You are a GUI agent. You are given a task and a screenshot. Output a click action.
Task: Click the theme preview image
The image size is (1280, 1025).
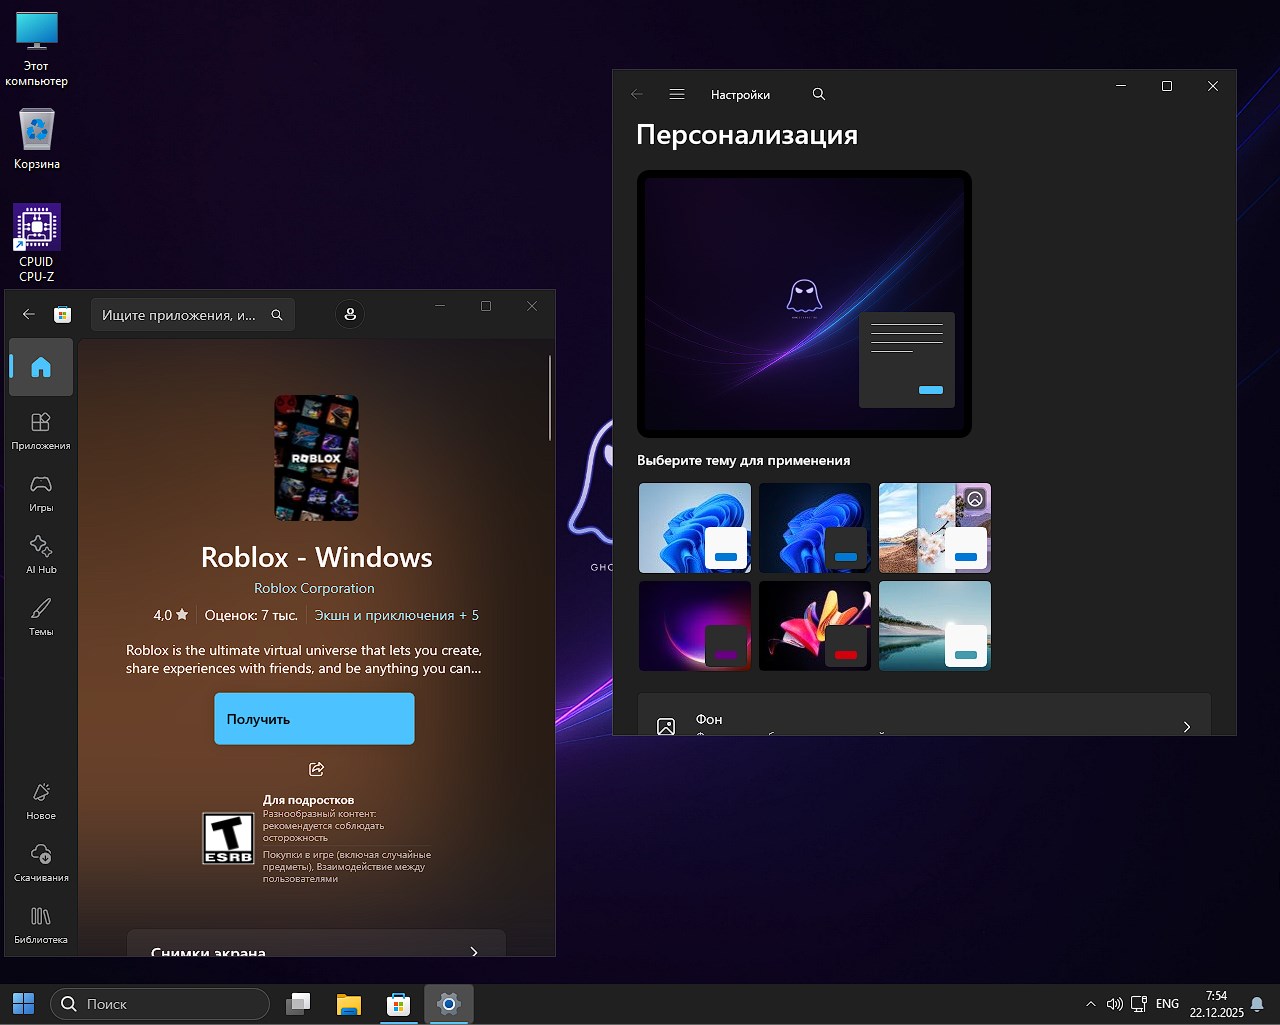point(804,304)
